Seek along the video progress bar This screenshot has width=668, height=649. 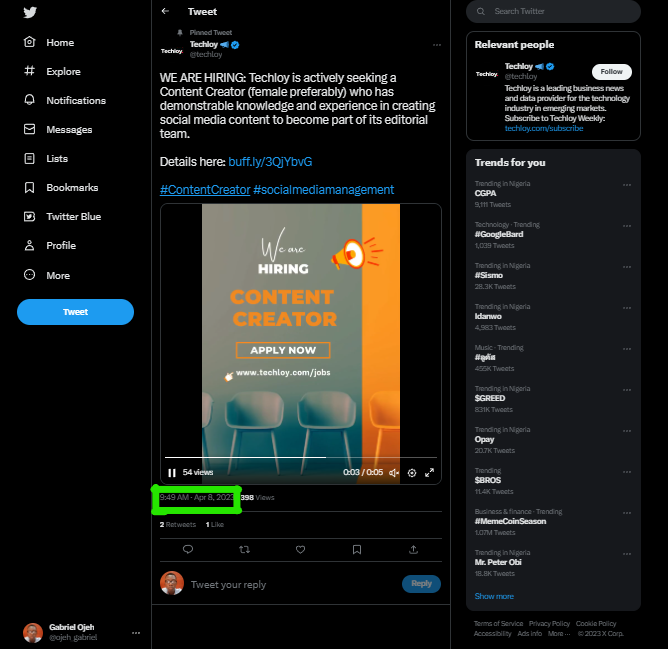[301, 457]
